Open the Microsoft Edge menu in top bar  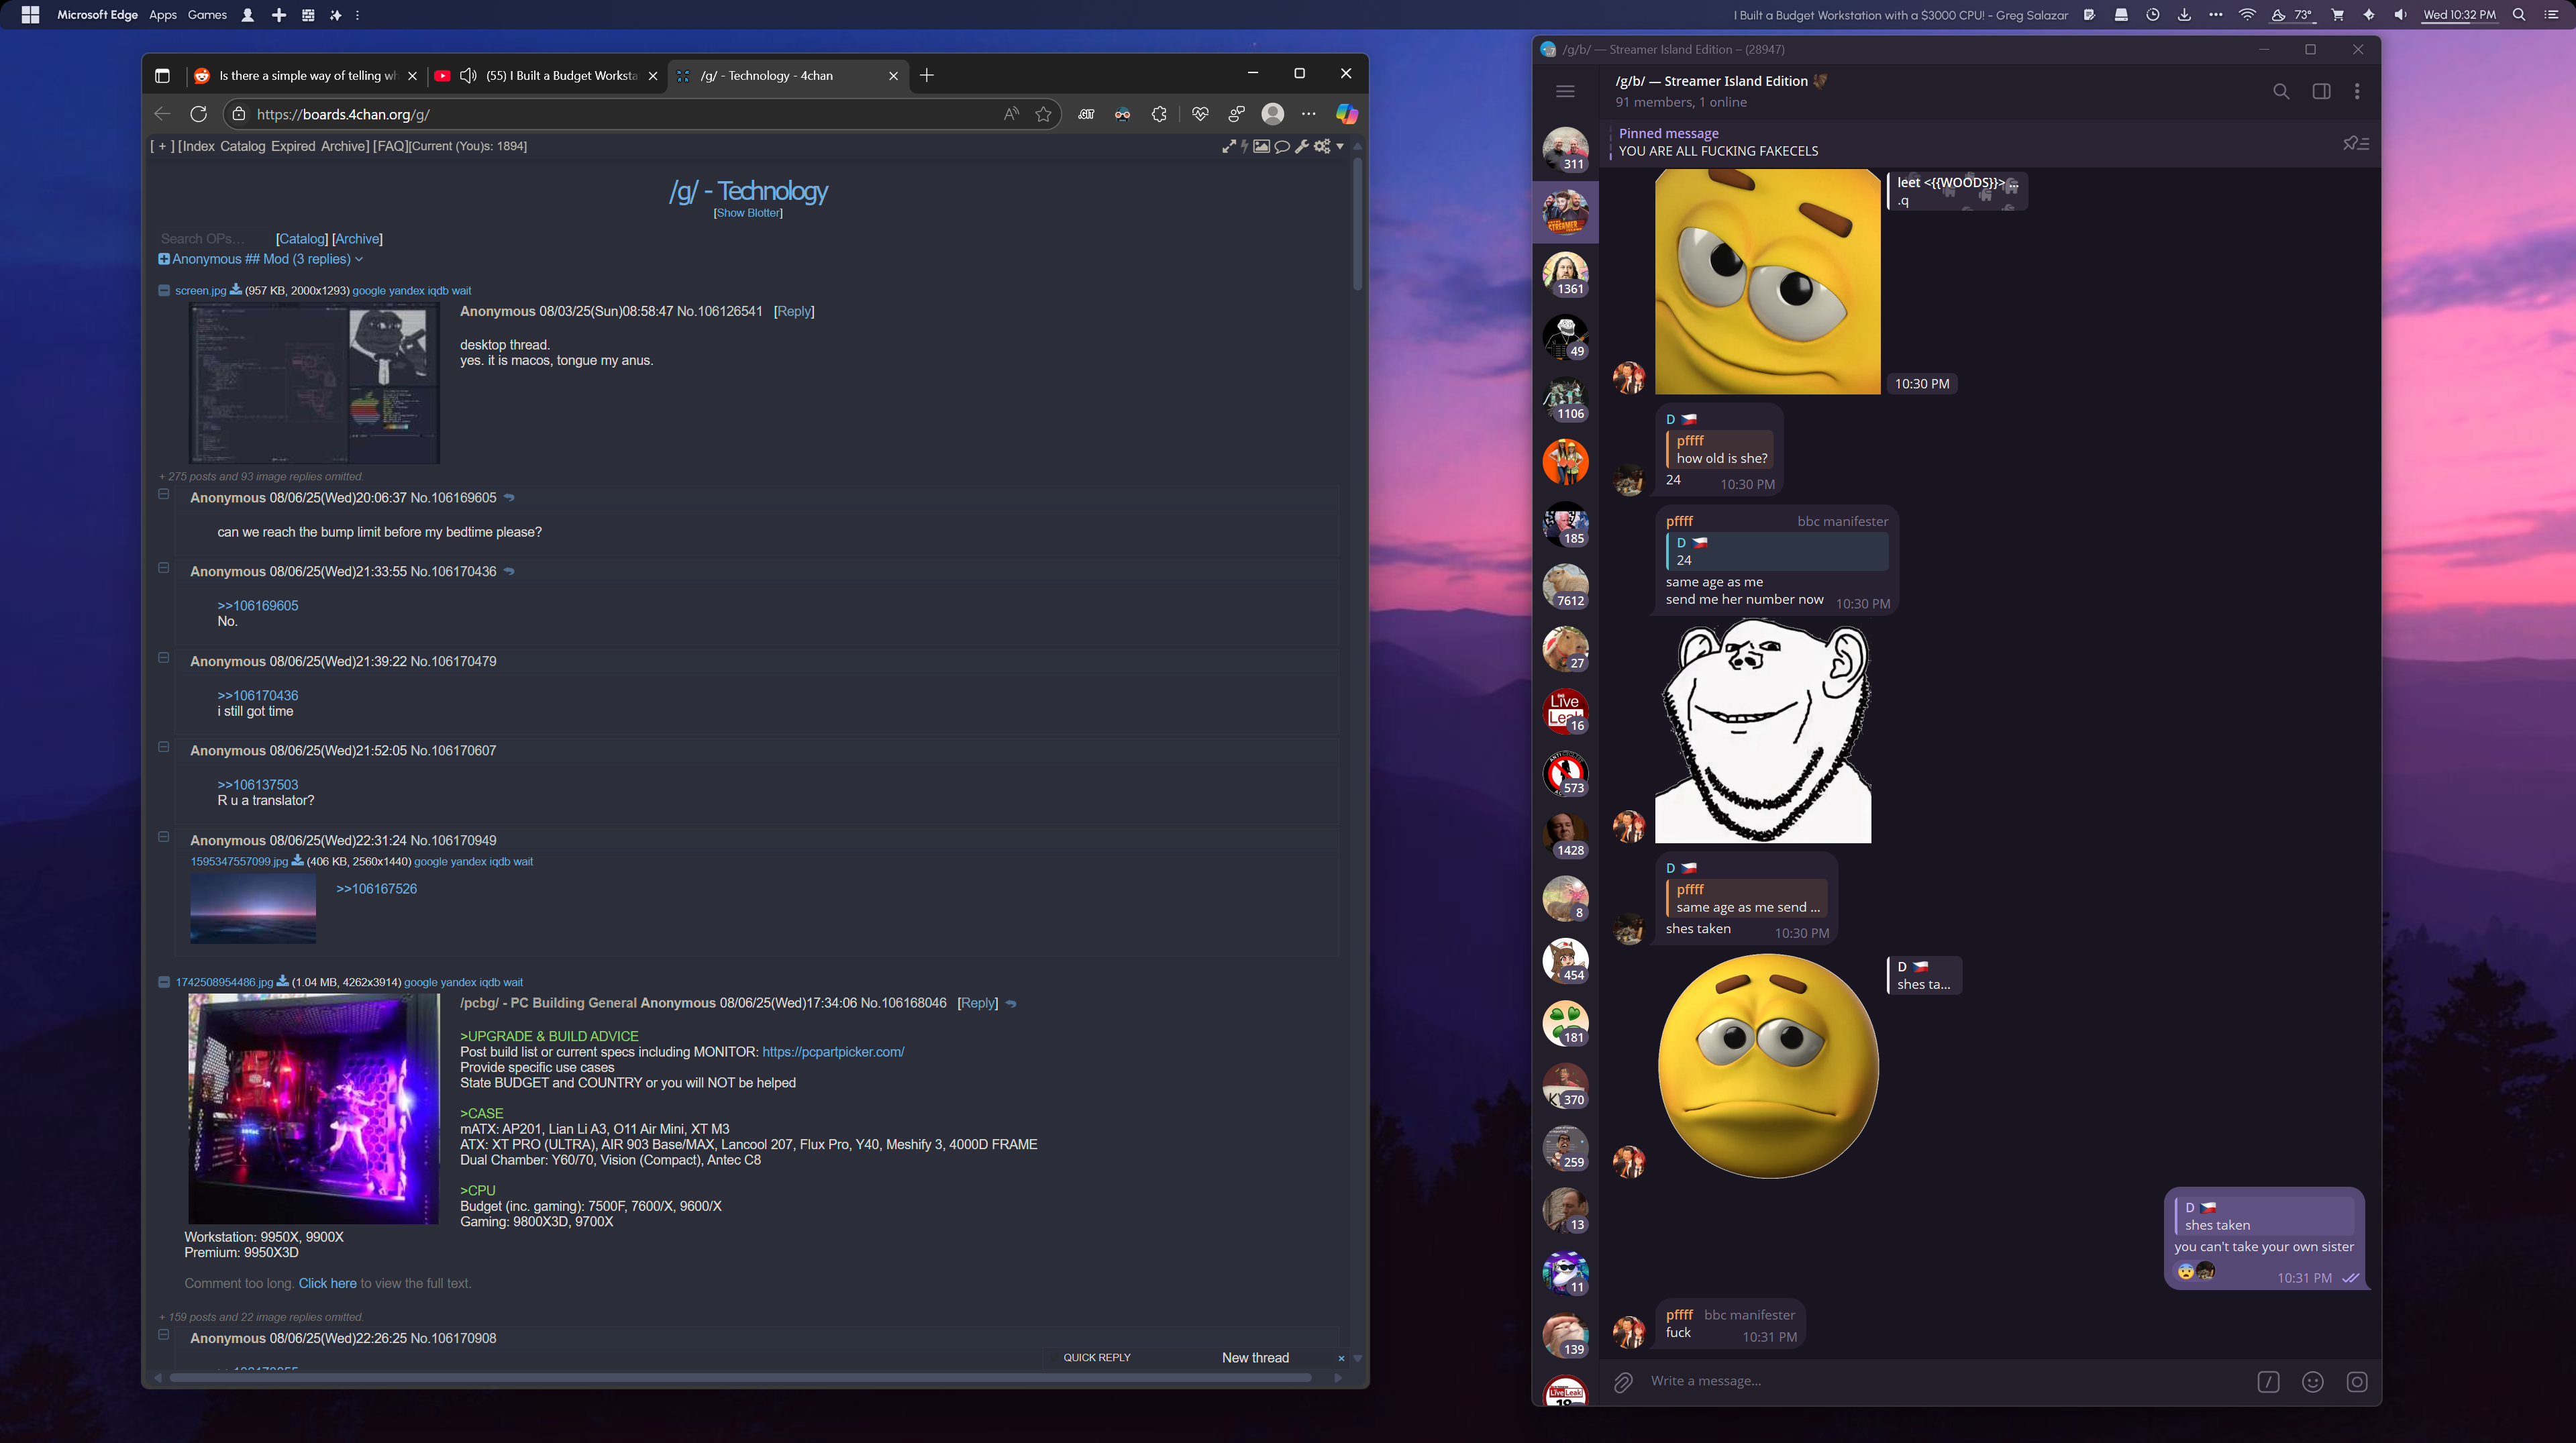(x=97, y=15)
